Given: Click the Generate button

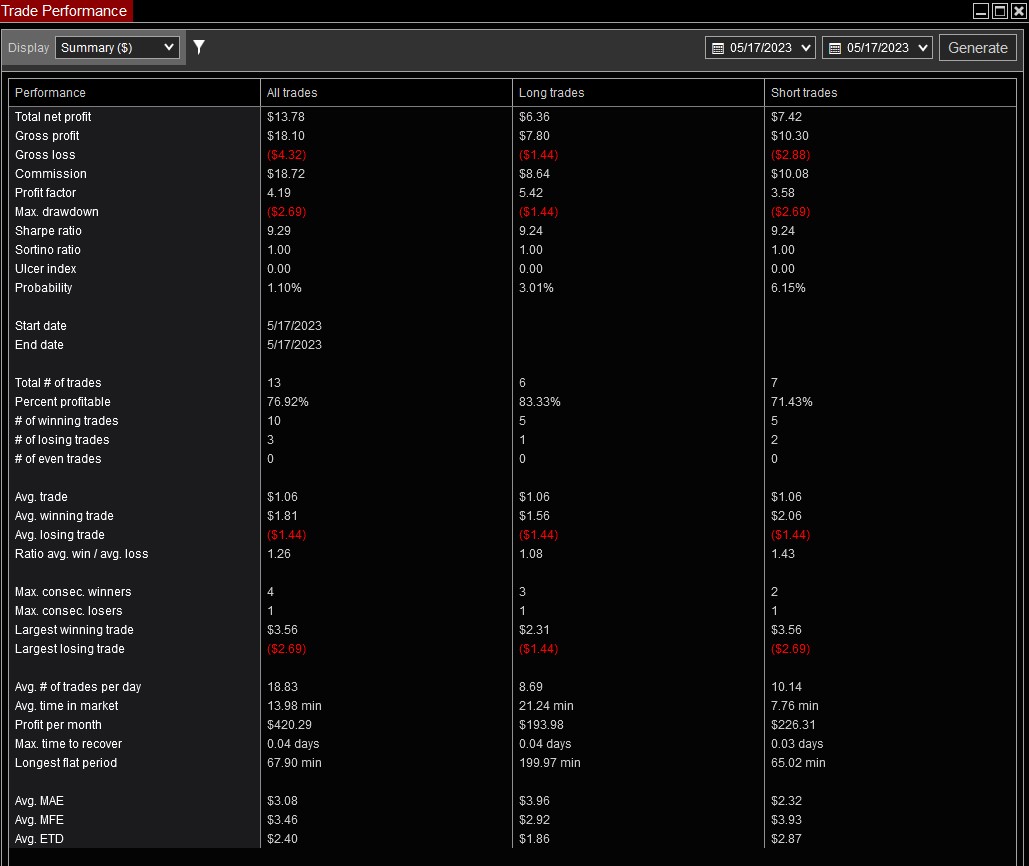Looking at the screenshot, I should (x=977, y=48).
